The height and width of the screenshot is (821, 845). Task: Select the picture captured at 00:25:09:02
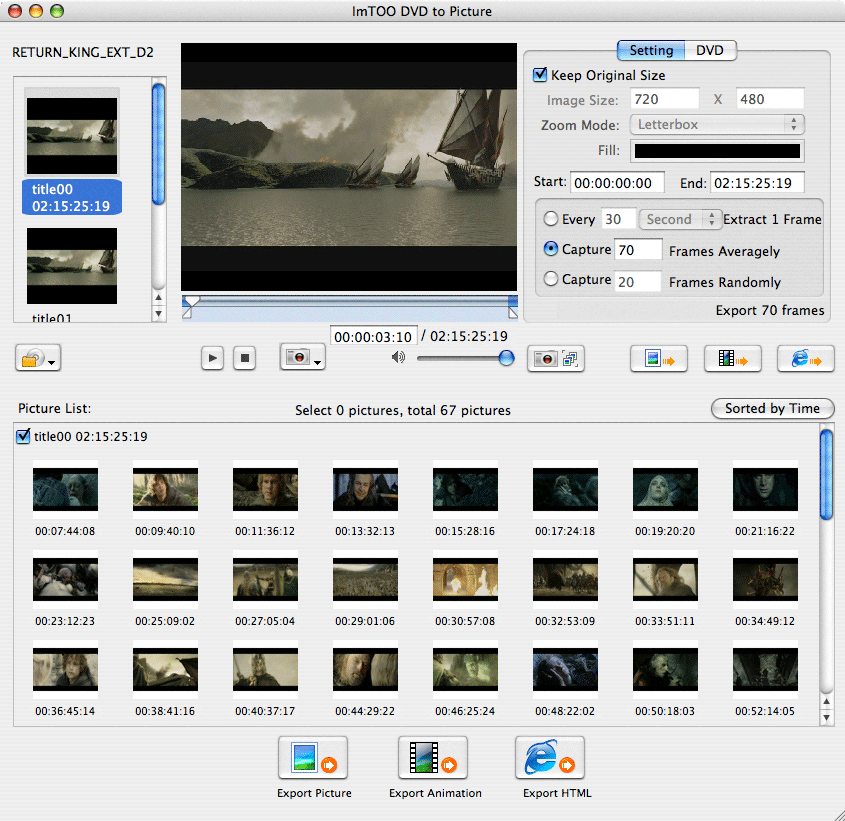pos(165,579)
